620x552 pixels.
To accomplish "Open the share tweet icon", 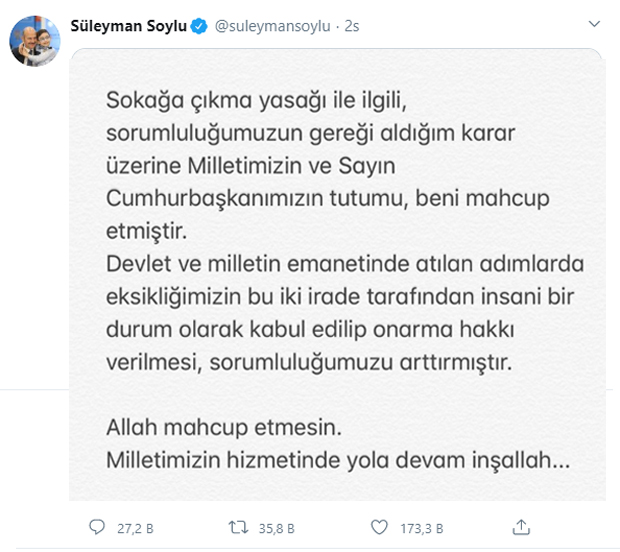I will click(x=521, y=526).
